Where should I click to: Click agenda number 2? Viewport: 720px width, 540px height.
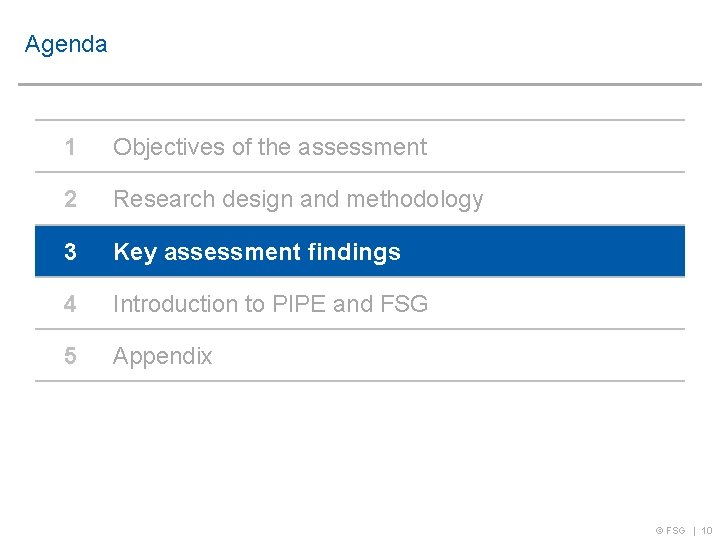tap(69, 199)
